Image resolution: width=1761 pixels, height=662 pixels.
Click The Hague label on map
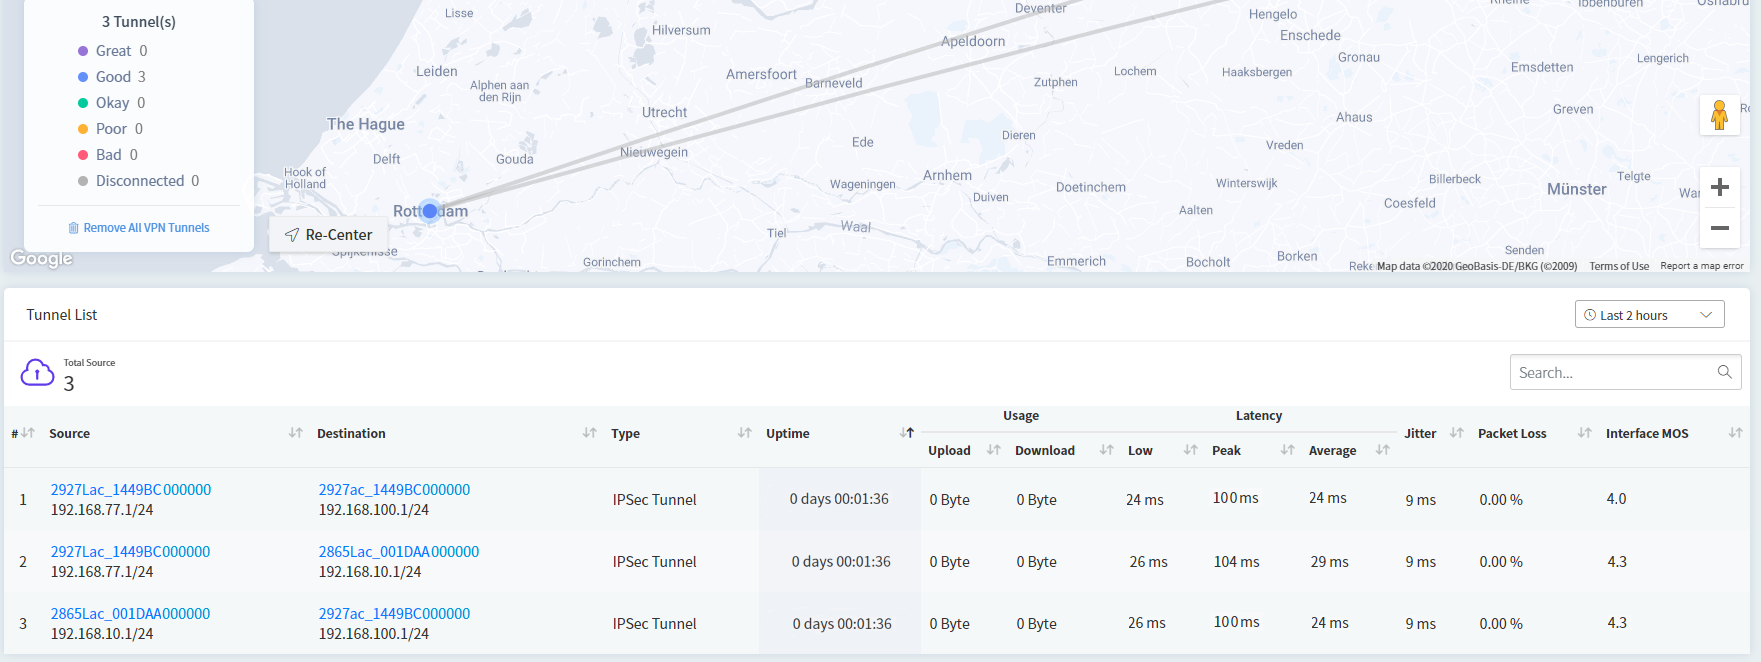point(366,124)
